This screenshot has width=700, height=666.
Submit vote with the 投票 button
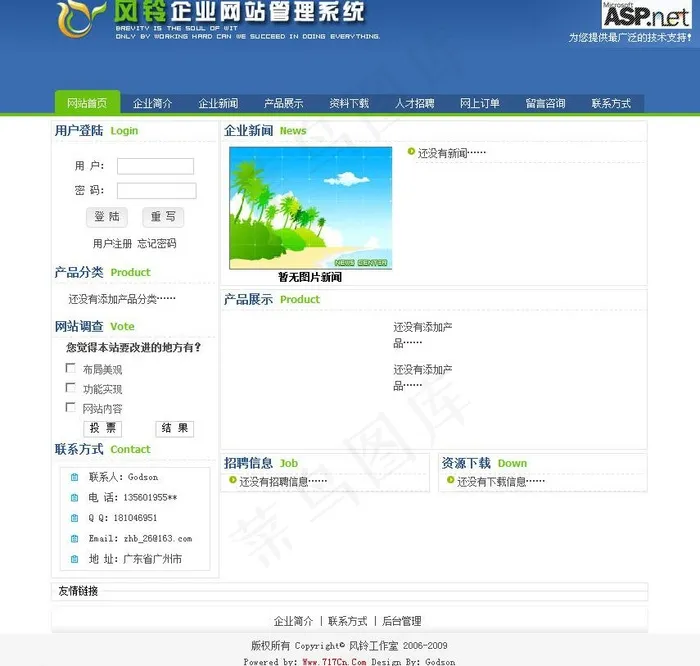pyautogui.click(x=103, y=428)
